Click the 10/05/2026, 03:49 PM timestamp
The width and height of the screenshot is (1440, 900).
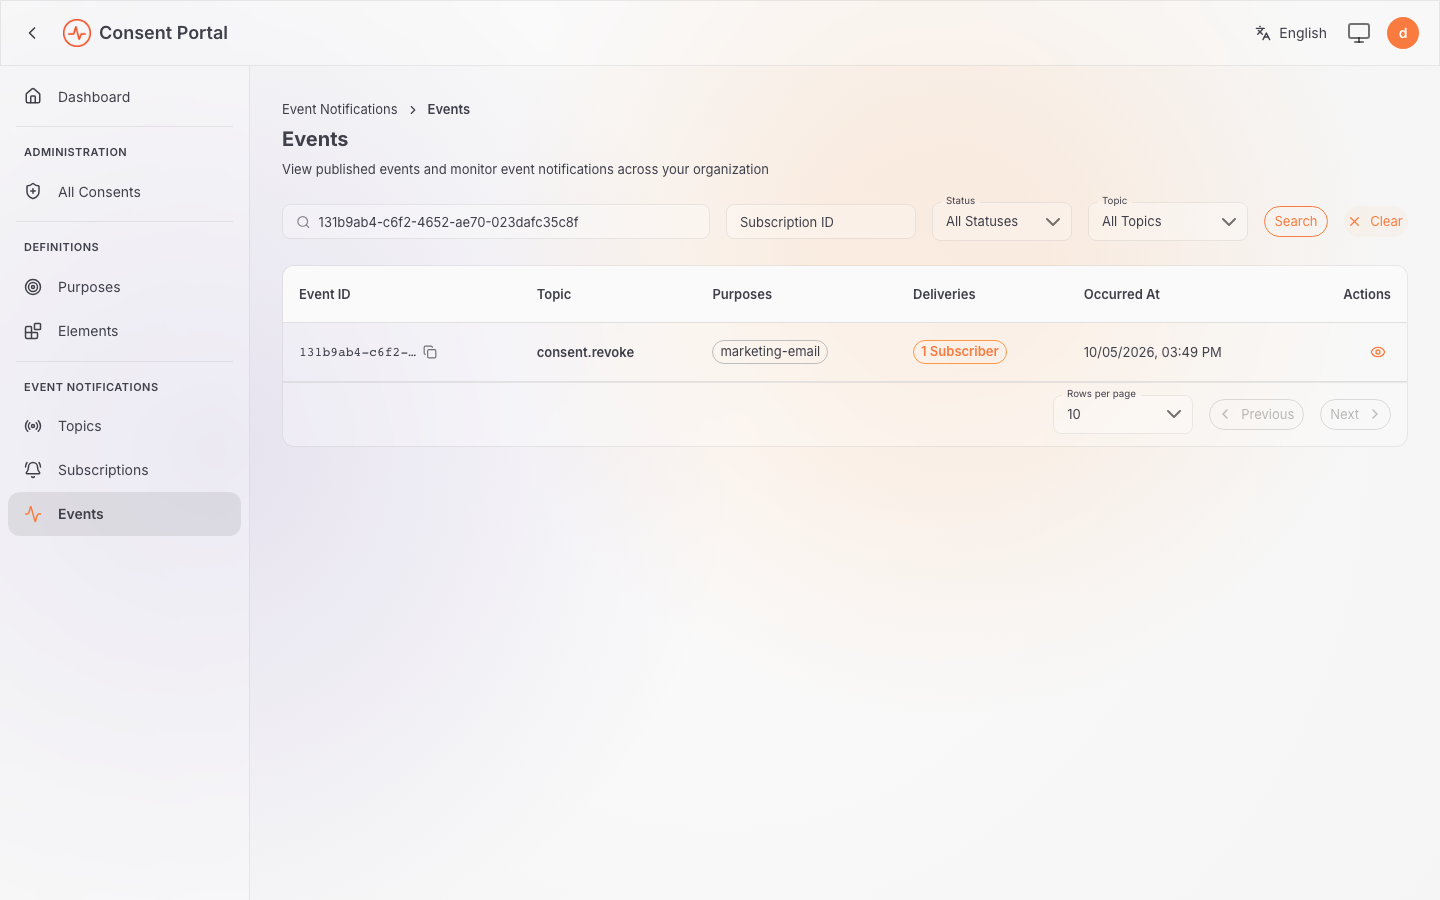coord(1153,352)
